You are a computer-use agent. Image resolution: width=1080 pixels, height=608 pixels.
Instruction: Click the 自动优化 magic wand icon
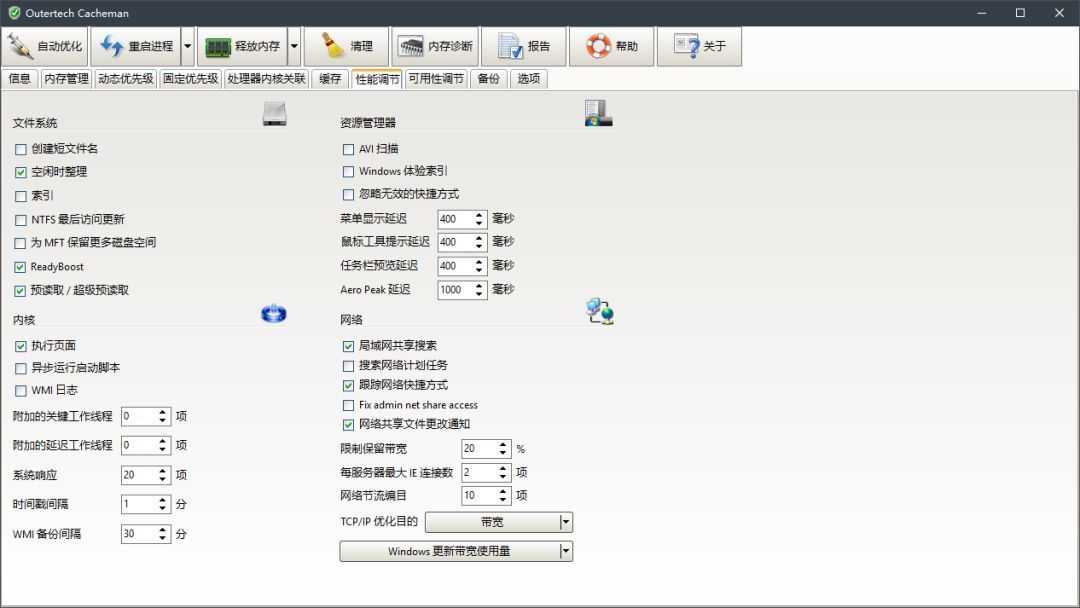[x=20, y=46]
